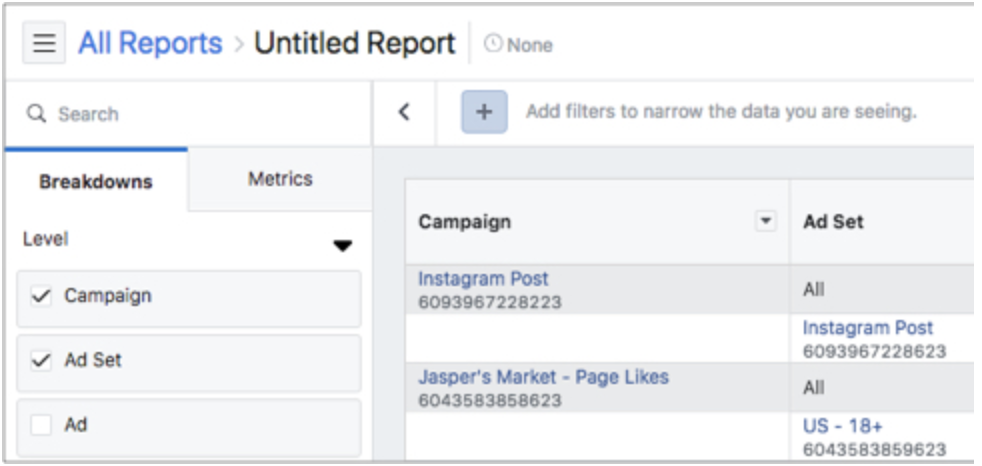The image size is (982, 466).
Task: Open the US - 18+ ad set
Action: [842, 426]
